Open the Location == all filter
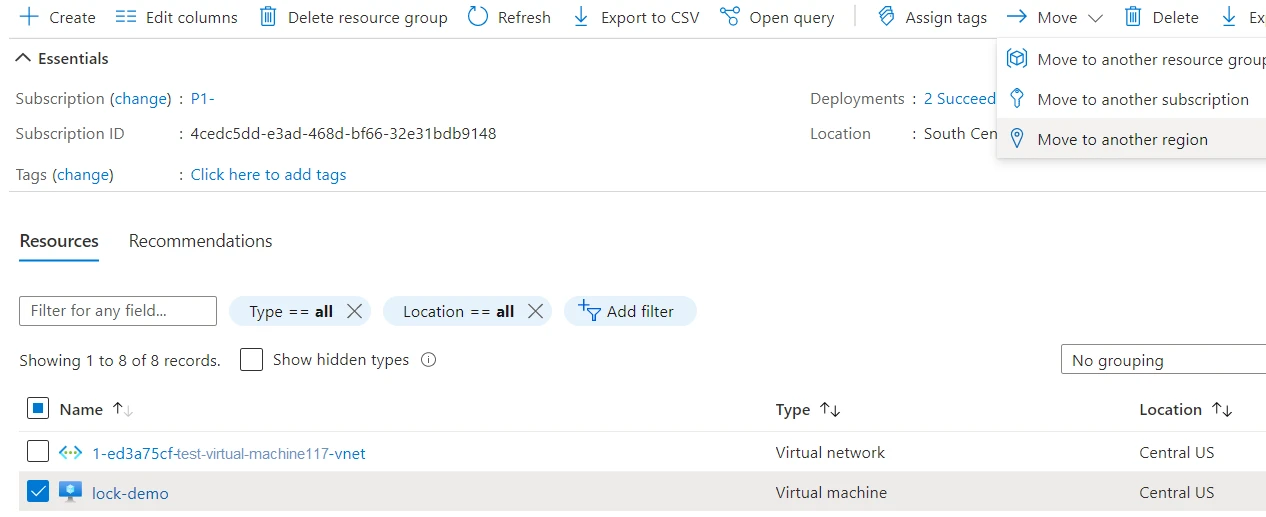Viewport: 1266px width, 517px height. click(458, 311)
